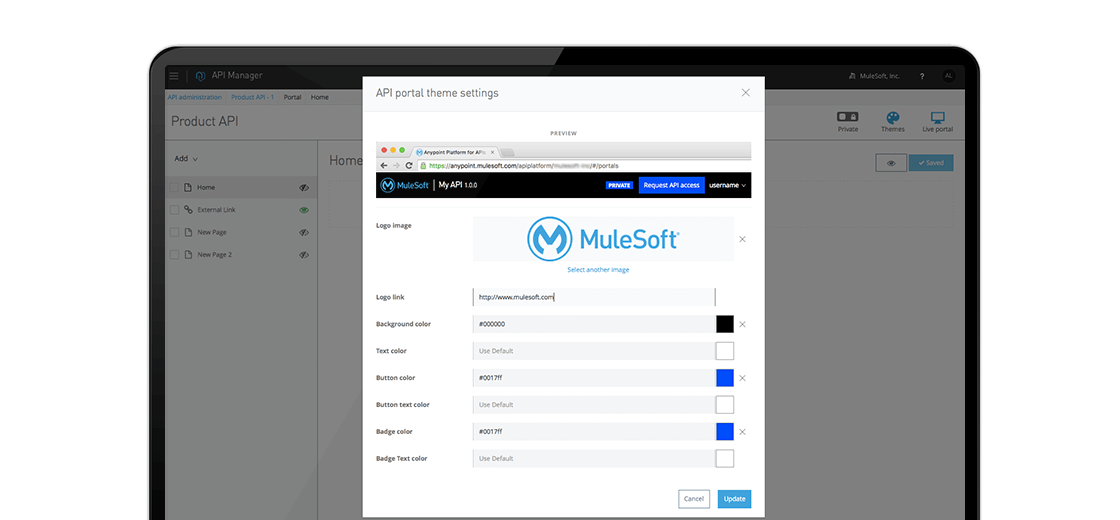Expand the Add dropdown

(186, 159)
